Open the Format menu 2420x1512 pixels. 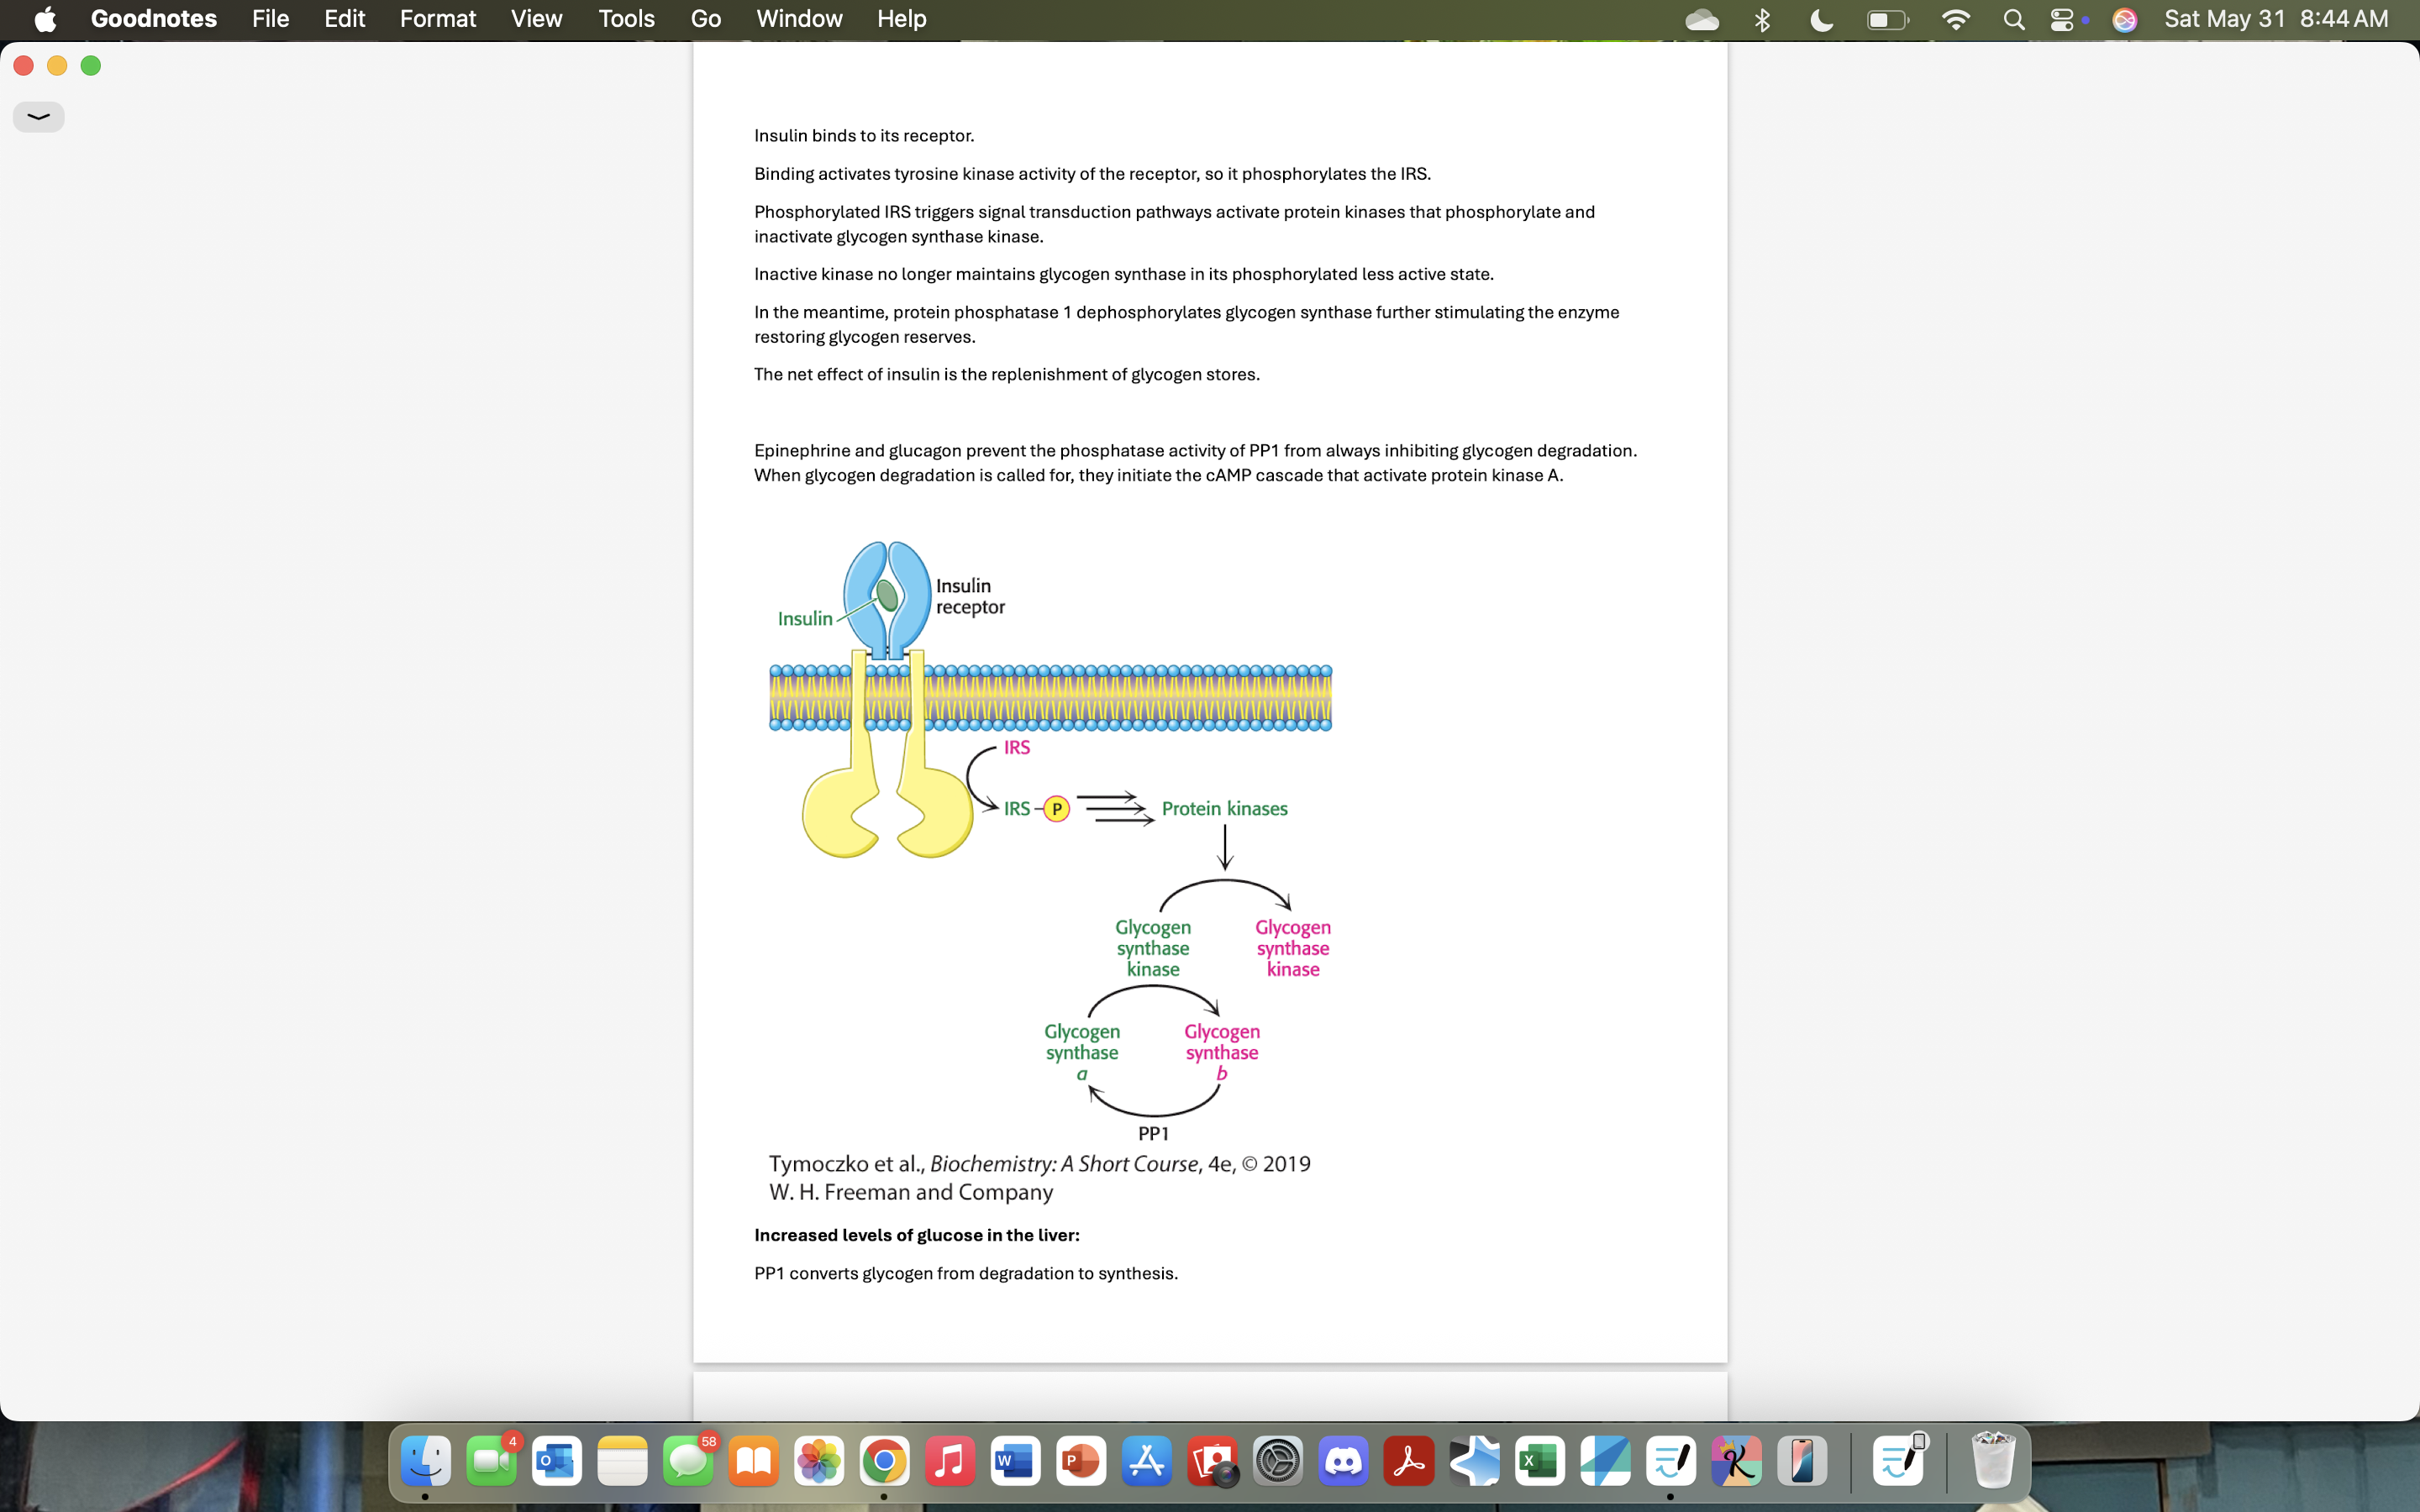coord(438,19)
